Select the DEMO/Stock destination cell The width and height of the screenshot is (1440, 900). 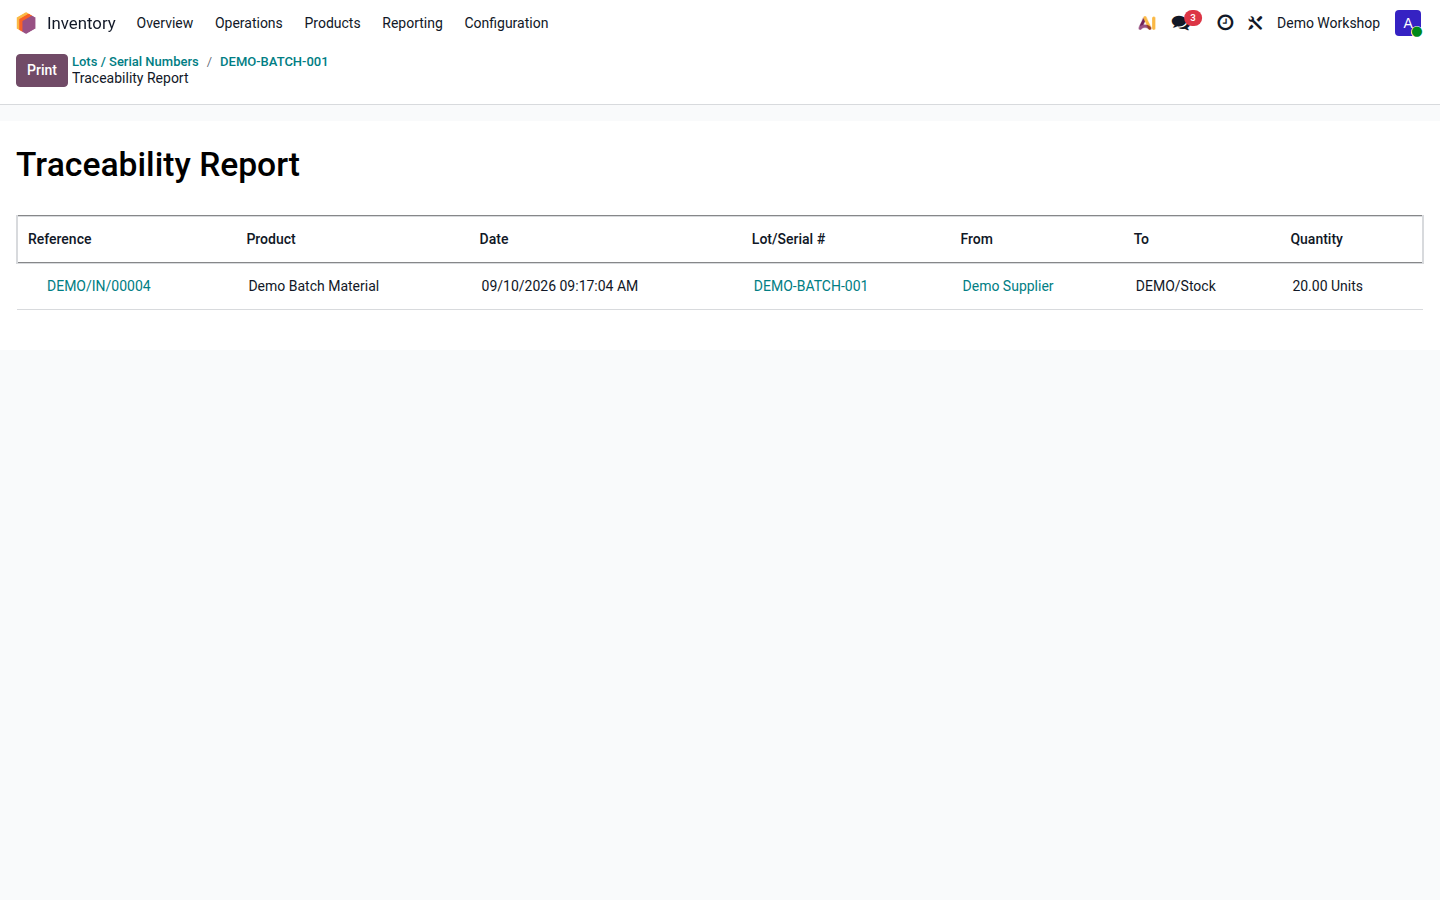tap(1176, 286)
